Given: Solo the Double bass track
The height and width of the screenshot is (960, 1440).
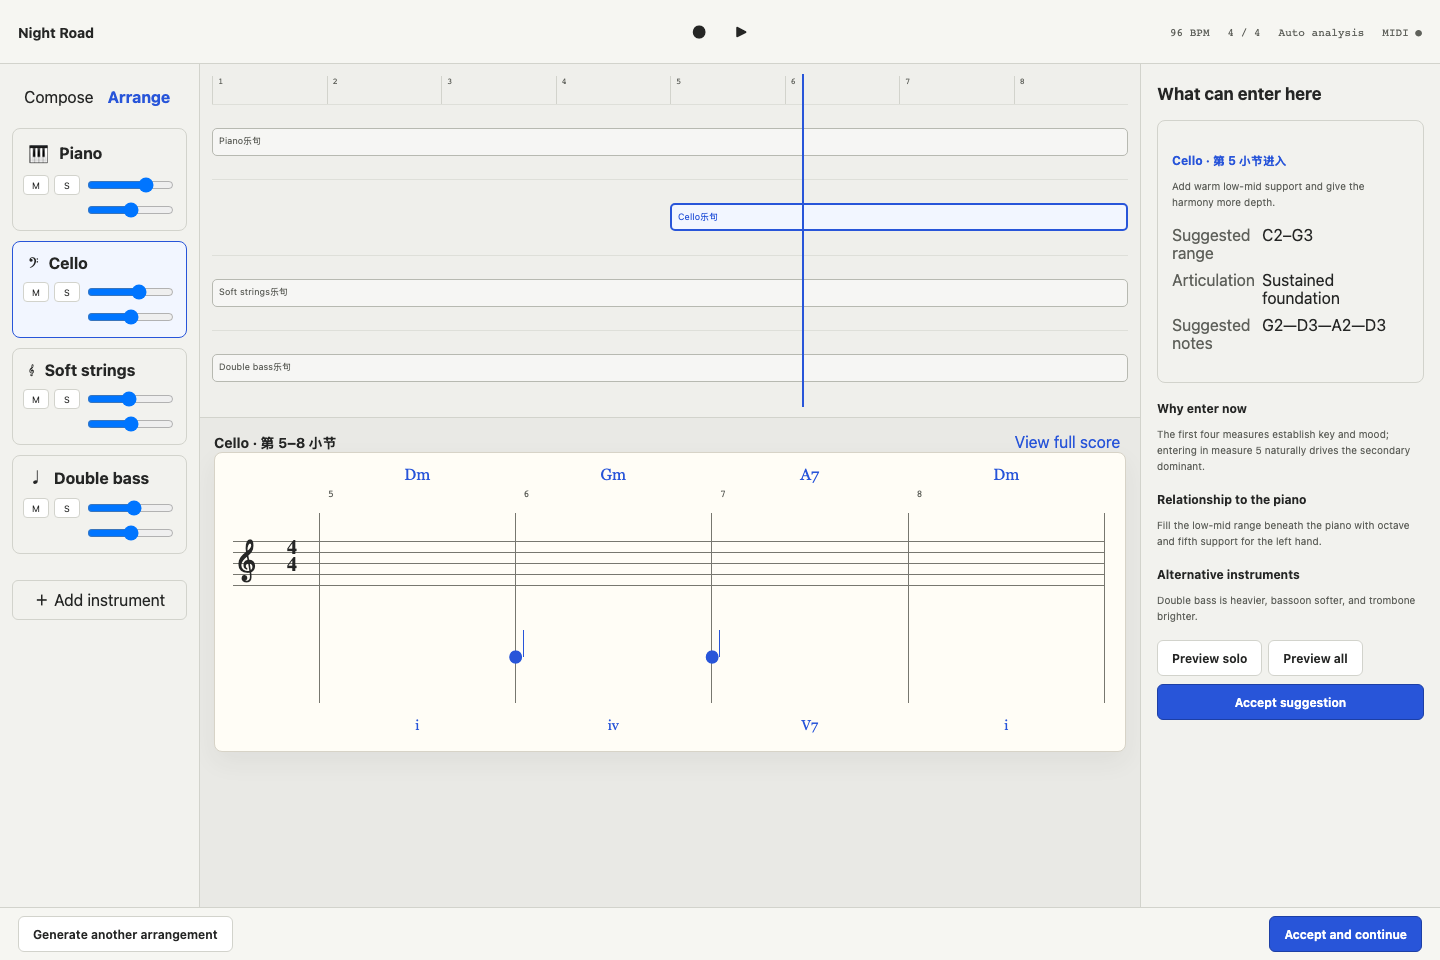Looking at the screenshot, I should tap(67, 508).
